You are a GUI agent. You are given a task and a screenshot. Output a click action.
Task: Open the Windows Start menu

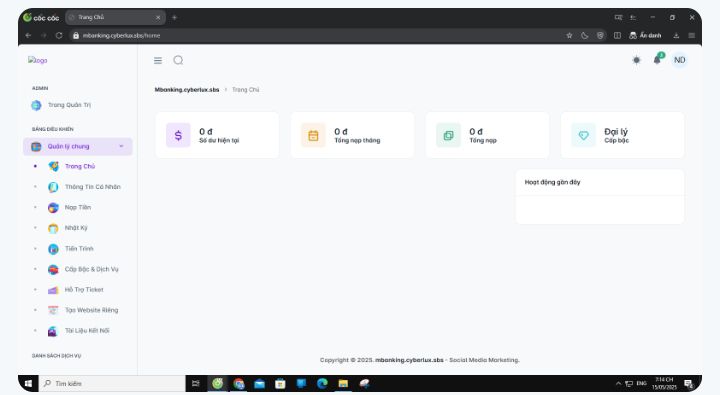[28, 384]
